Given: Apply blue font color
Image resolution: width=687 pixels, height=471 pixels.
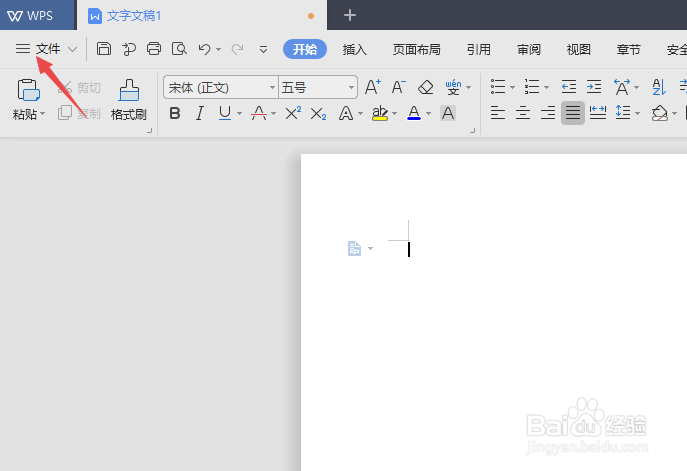Looking at the screenshot, I should [414, 113].
